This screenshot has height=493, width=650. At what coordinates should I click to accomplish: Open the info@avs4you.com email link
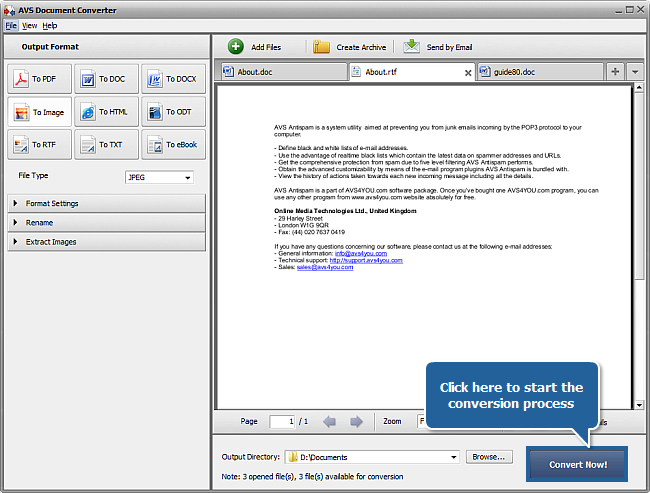[x=361, y=253]
